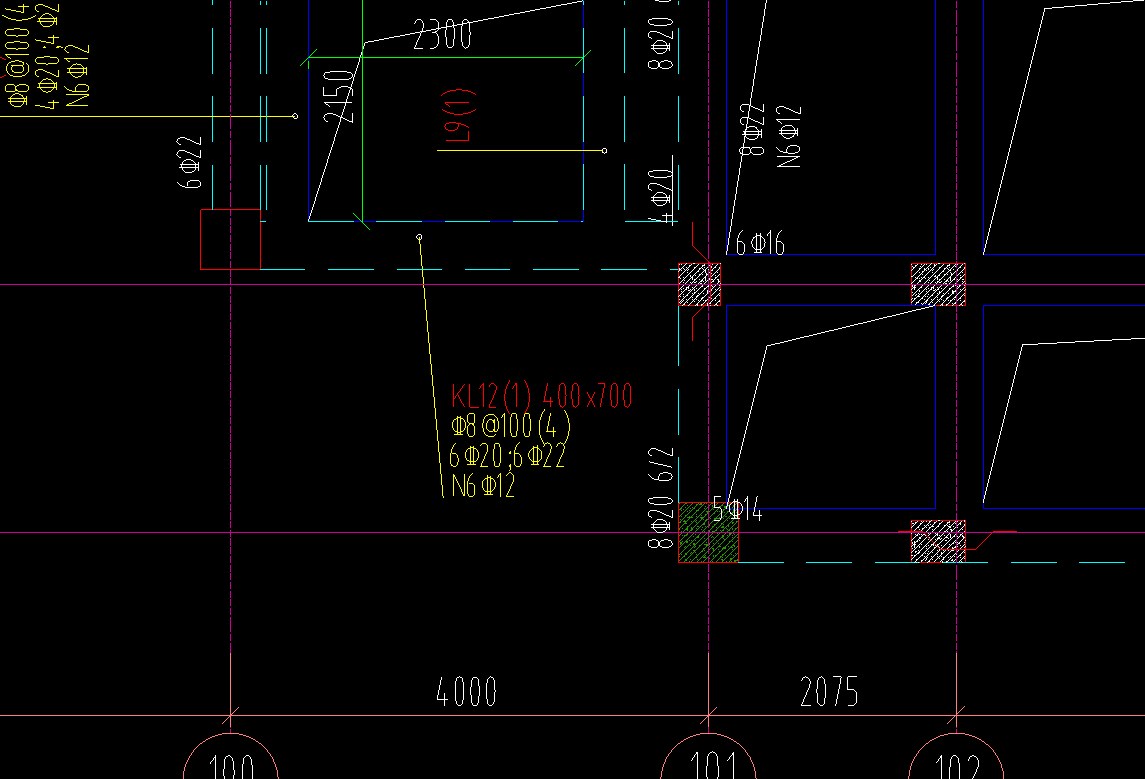Pick the vertical 8Φ22 rebar text
The width and height of the screenshot is (1145, 779).
pos(753,129)
